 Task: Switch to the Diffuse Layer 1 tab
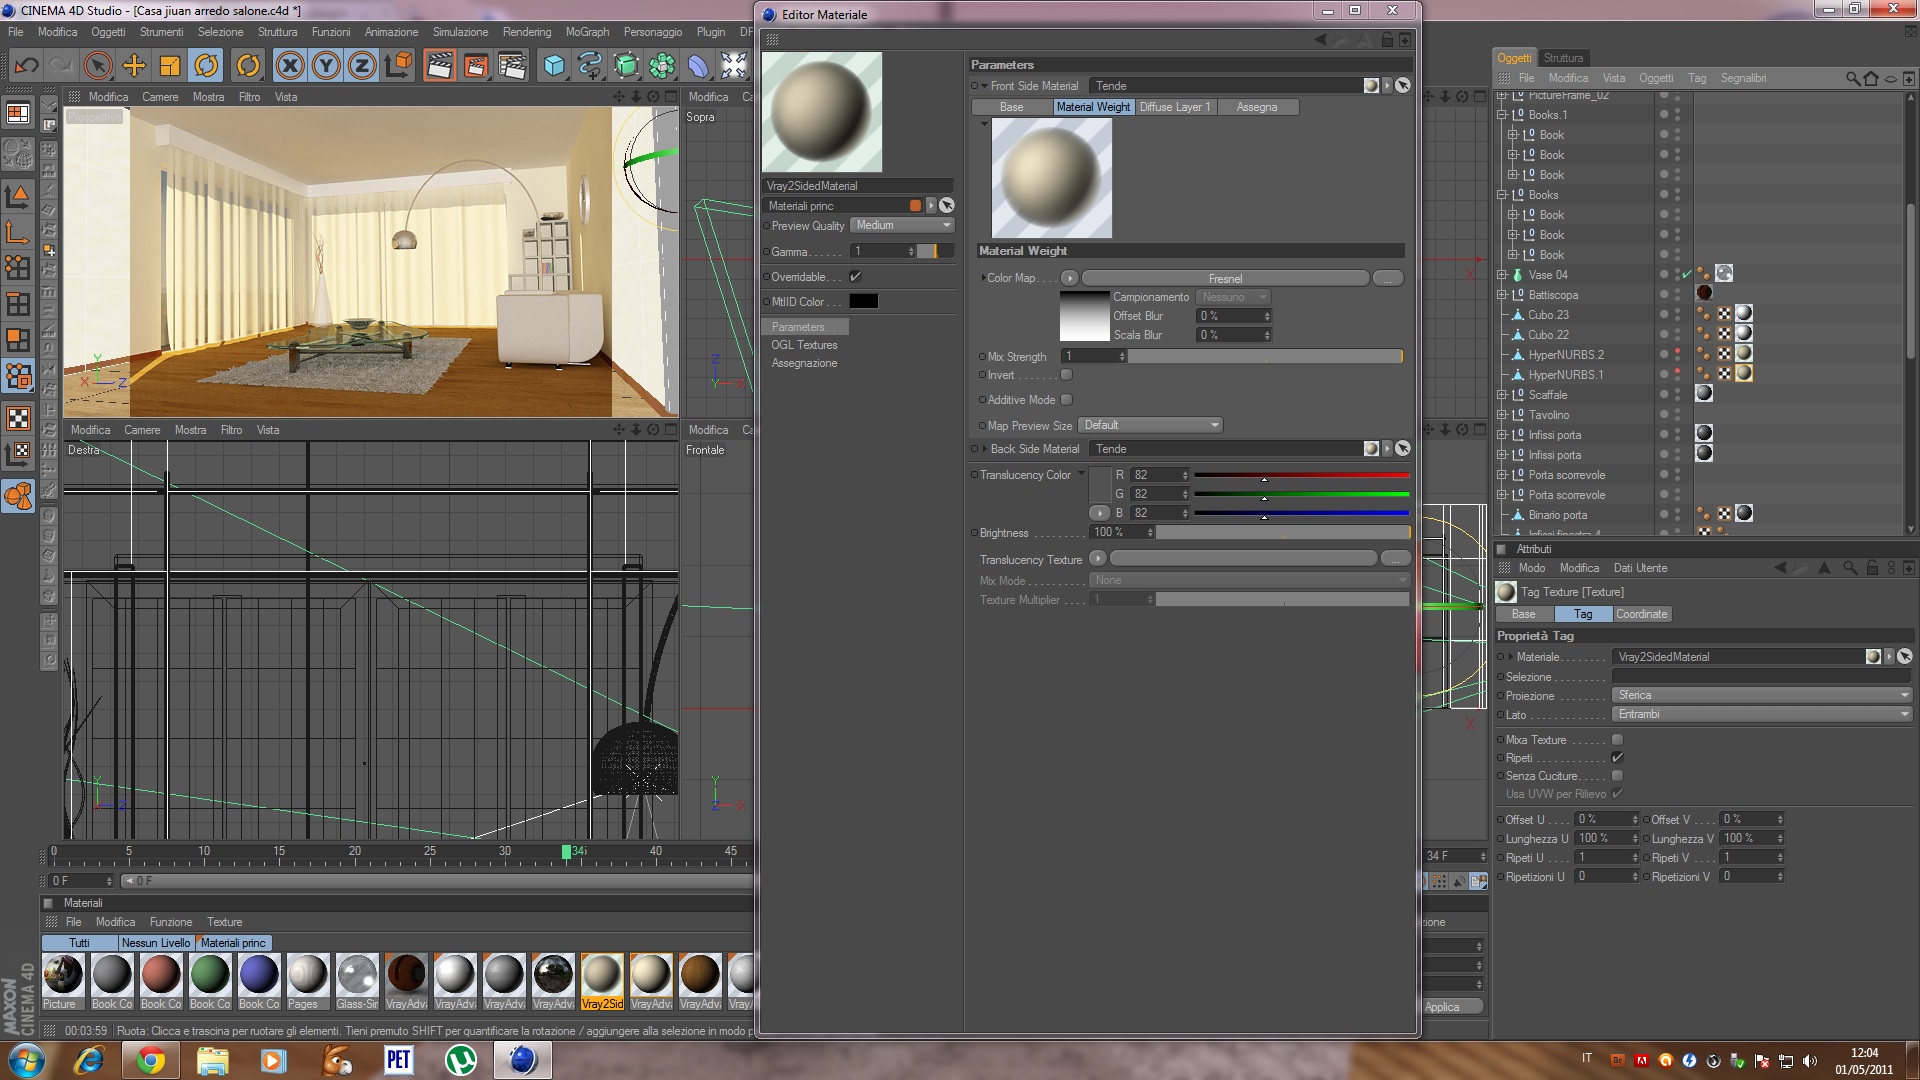(x=1175, y=107)
